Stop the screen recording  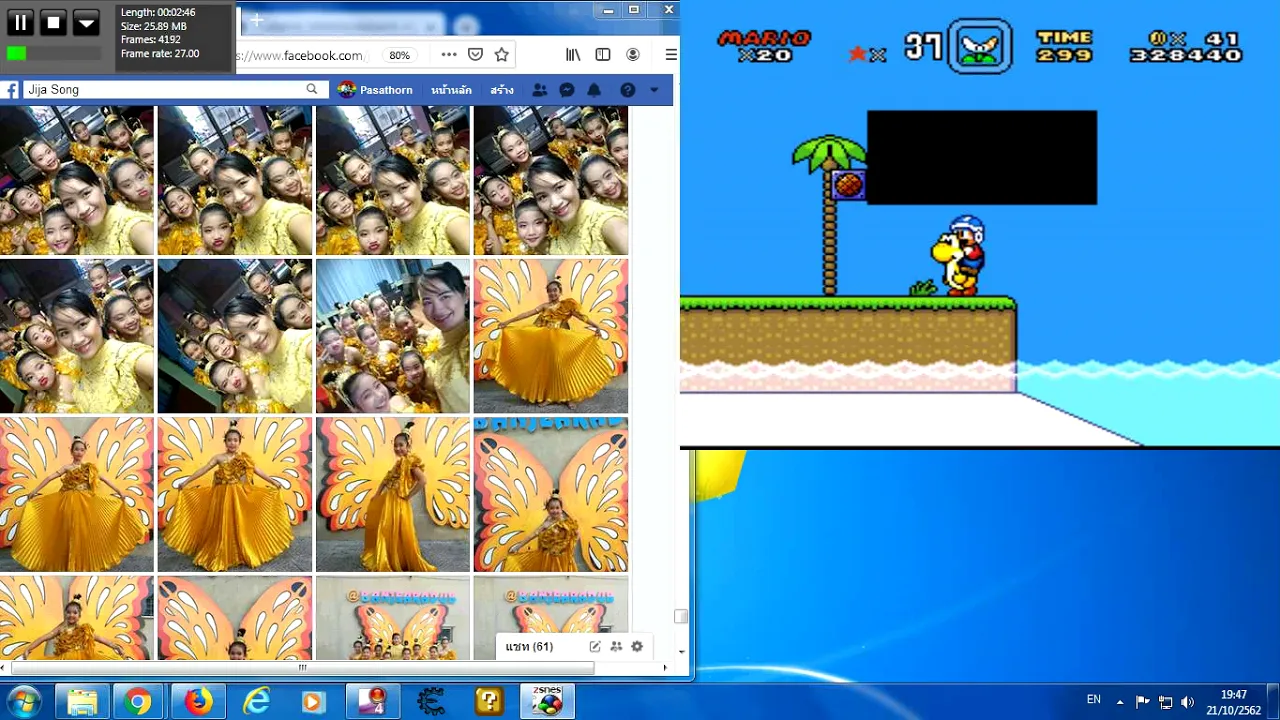click(53, 22)
